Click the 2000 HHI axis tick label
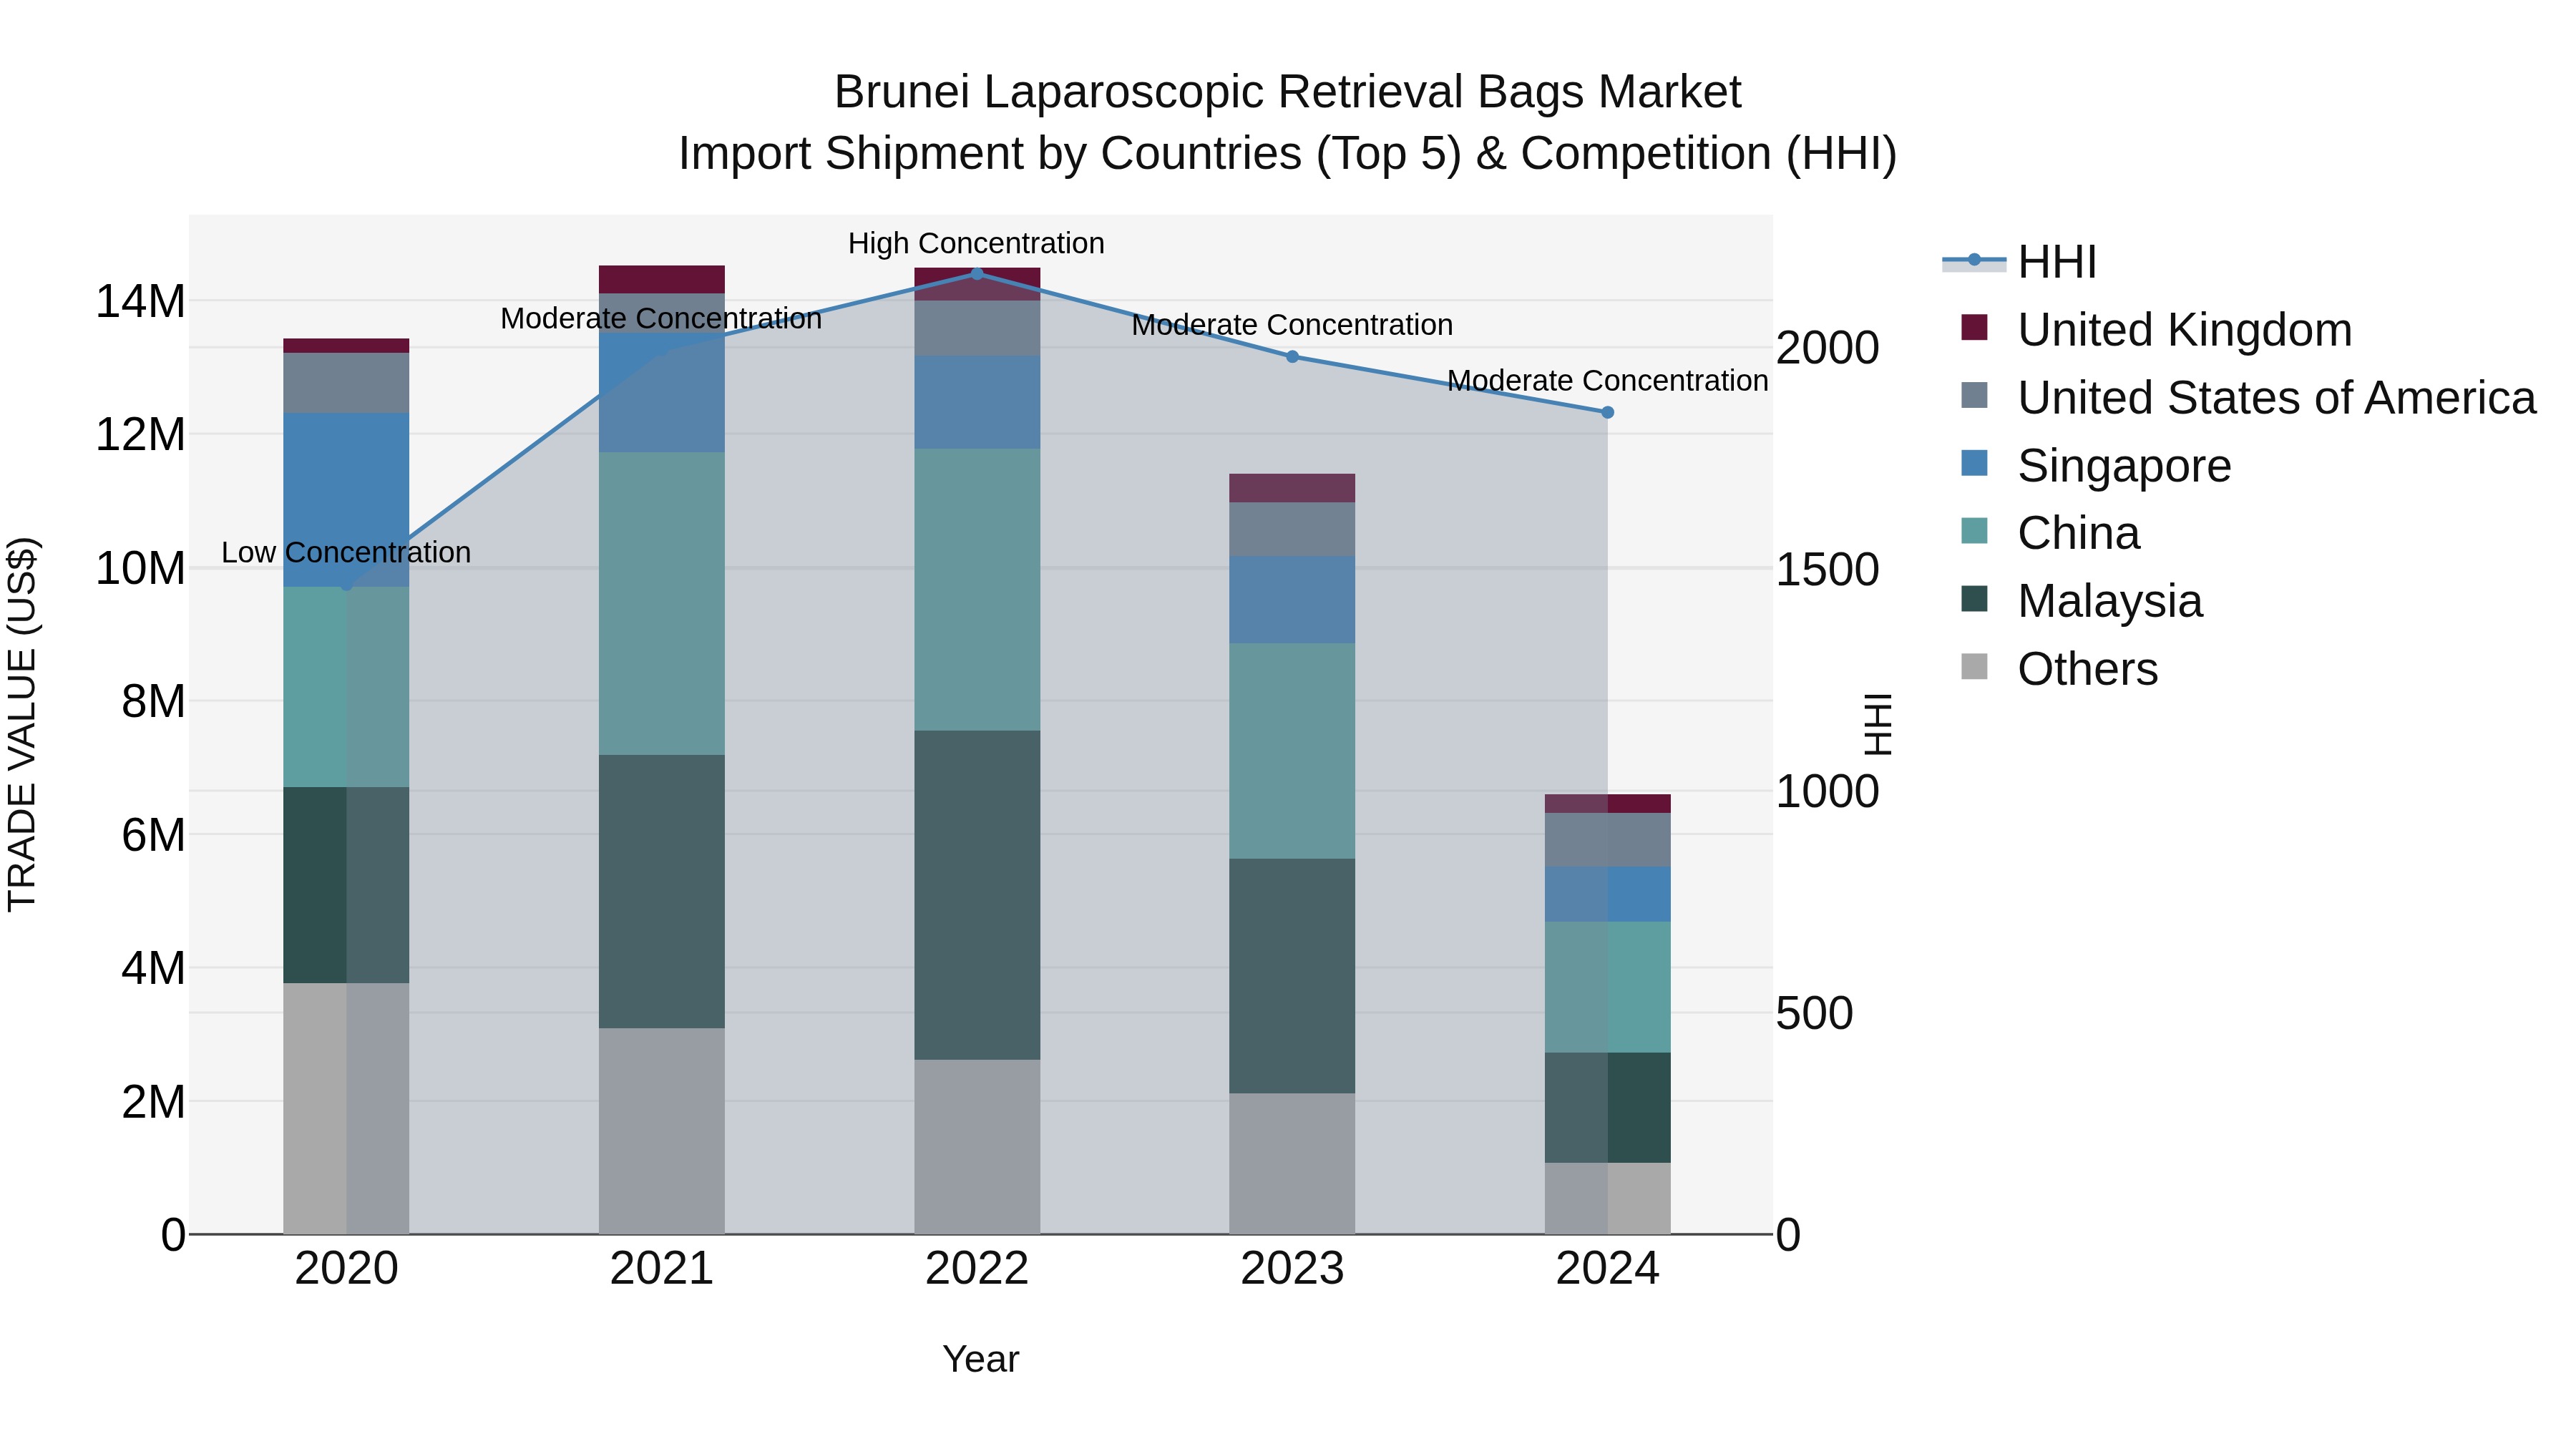This screenshot has width=2576, height=1449. 1828,348
